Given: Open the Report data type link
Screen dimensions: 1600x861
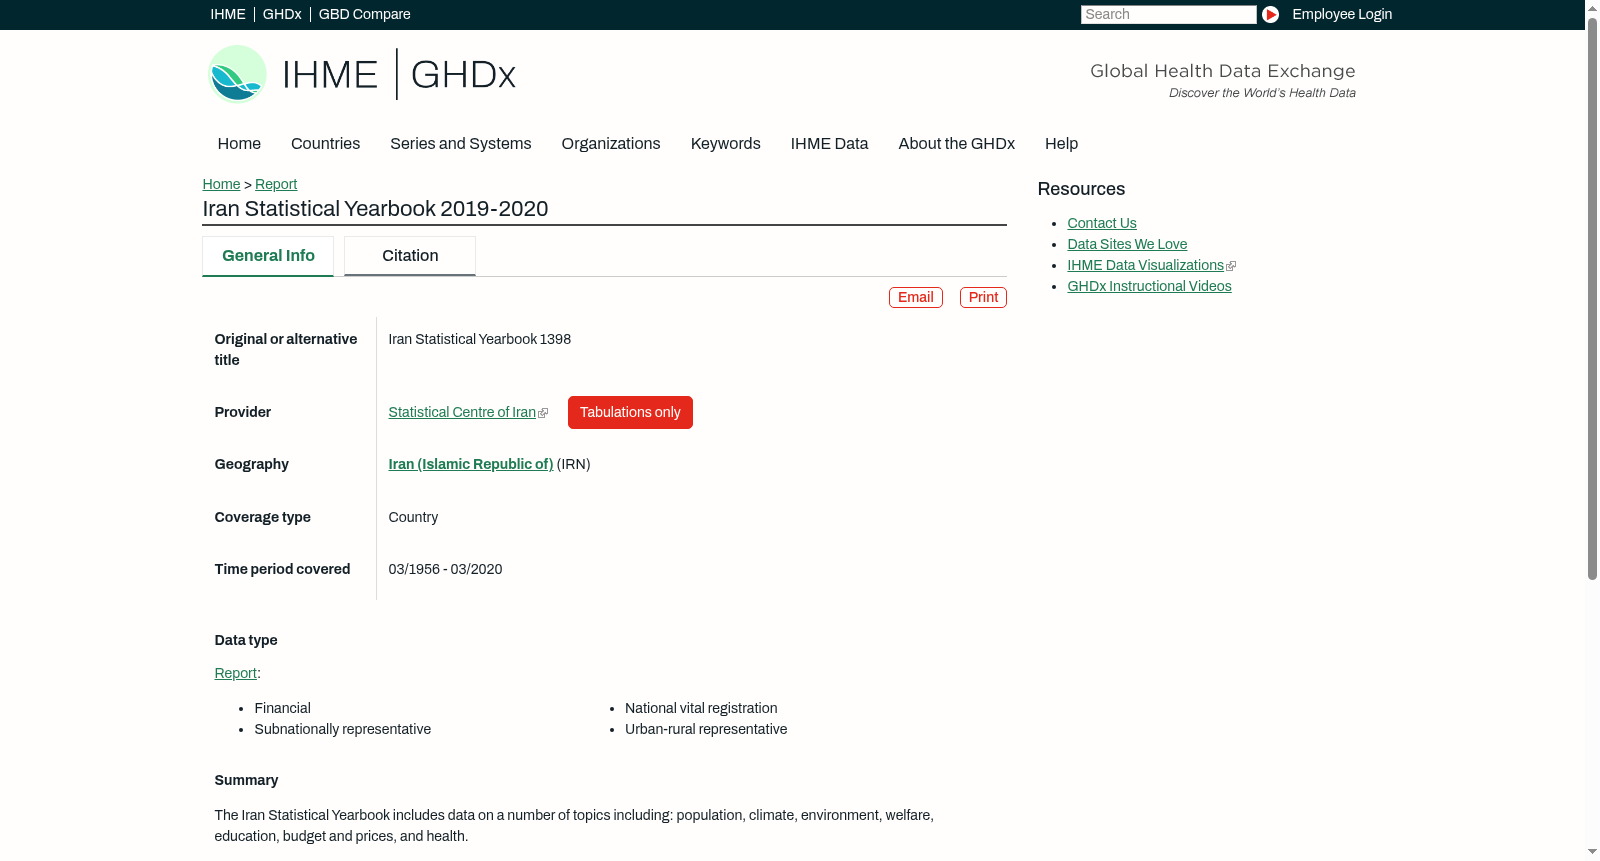Looking at the screenshot, I should (235, 673).
